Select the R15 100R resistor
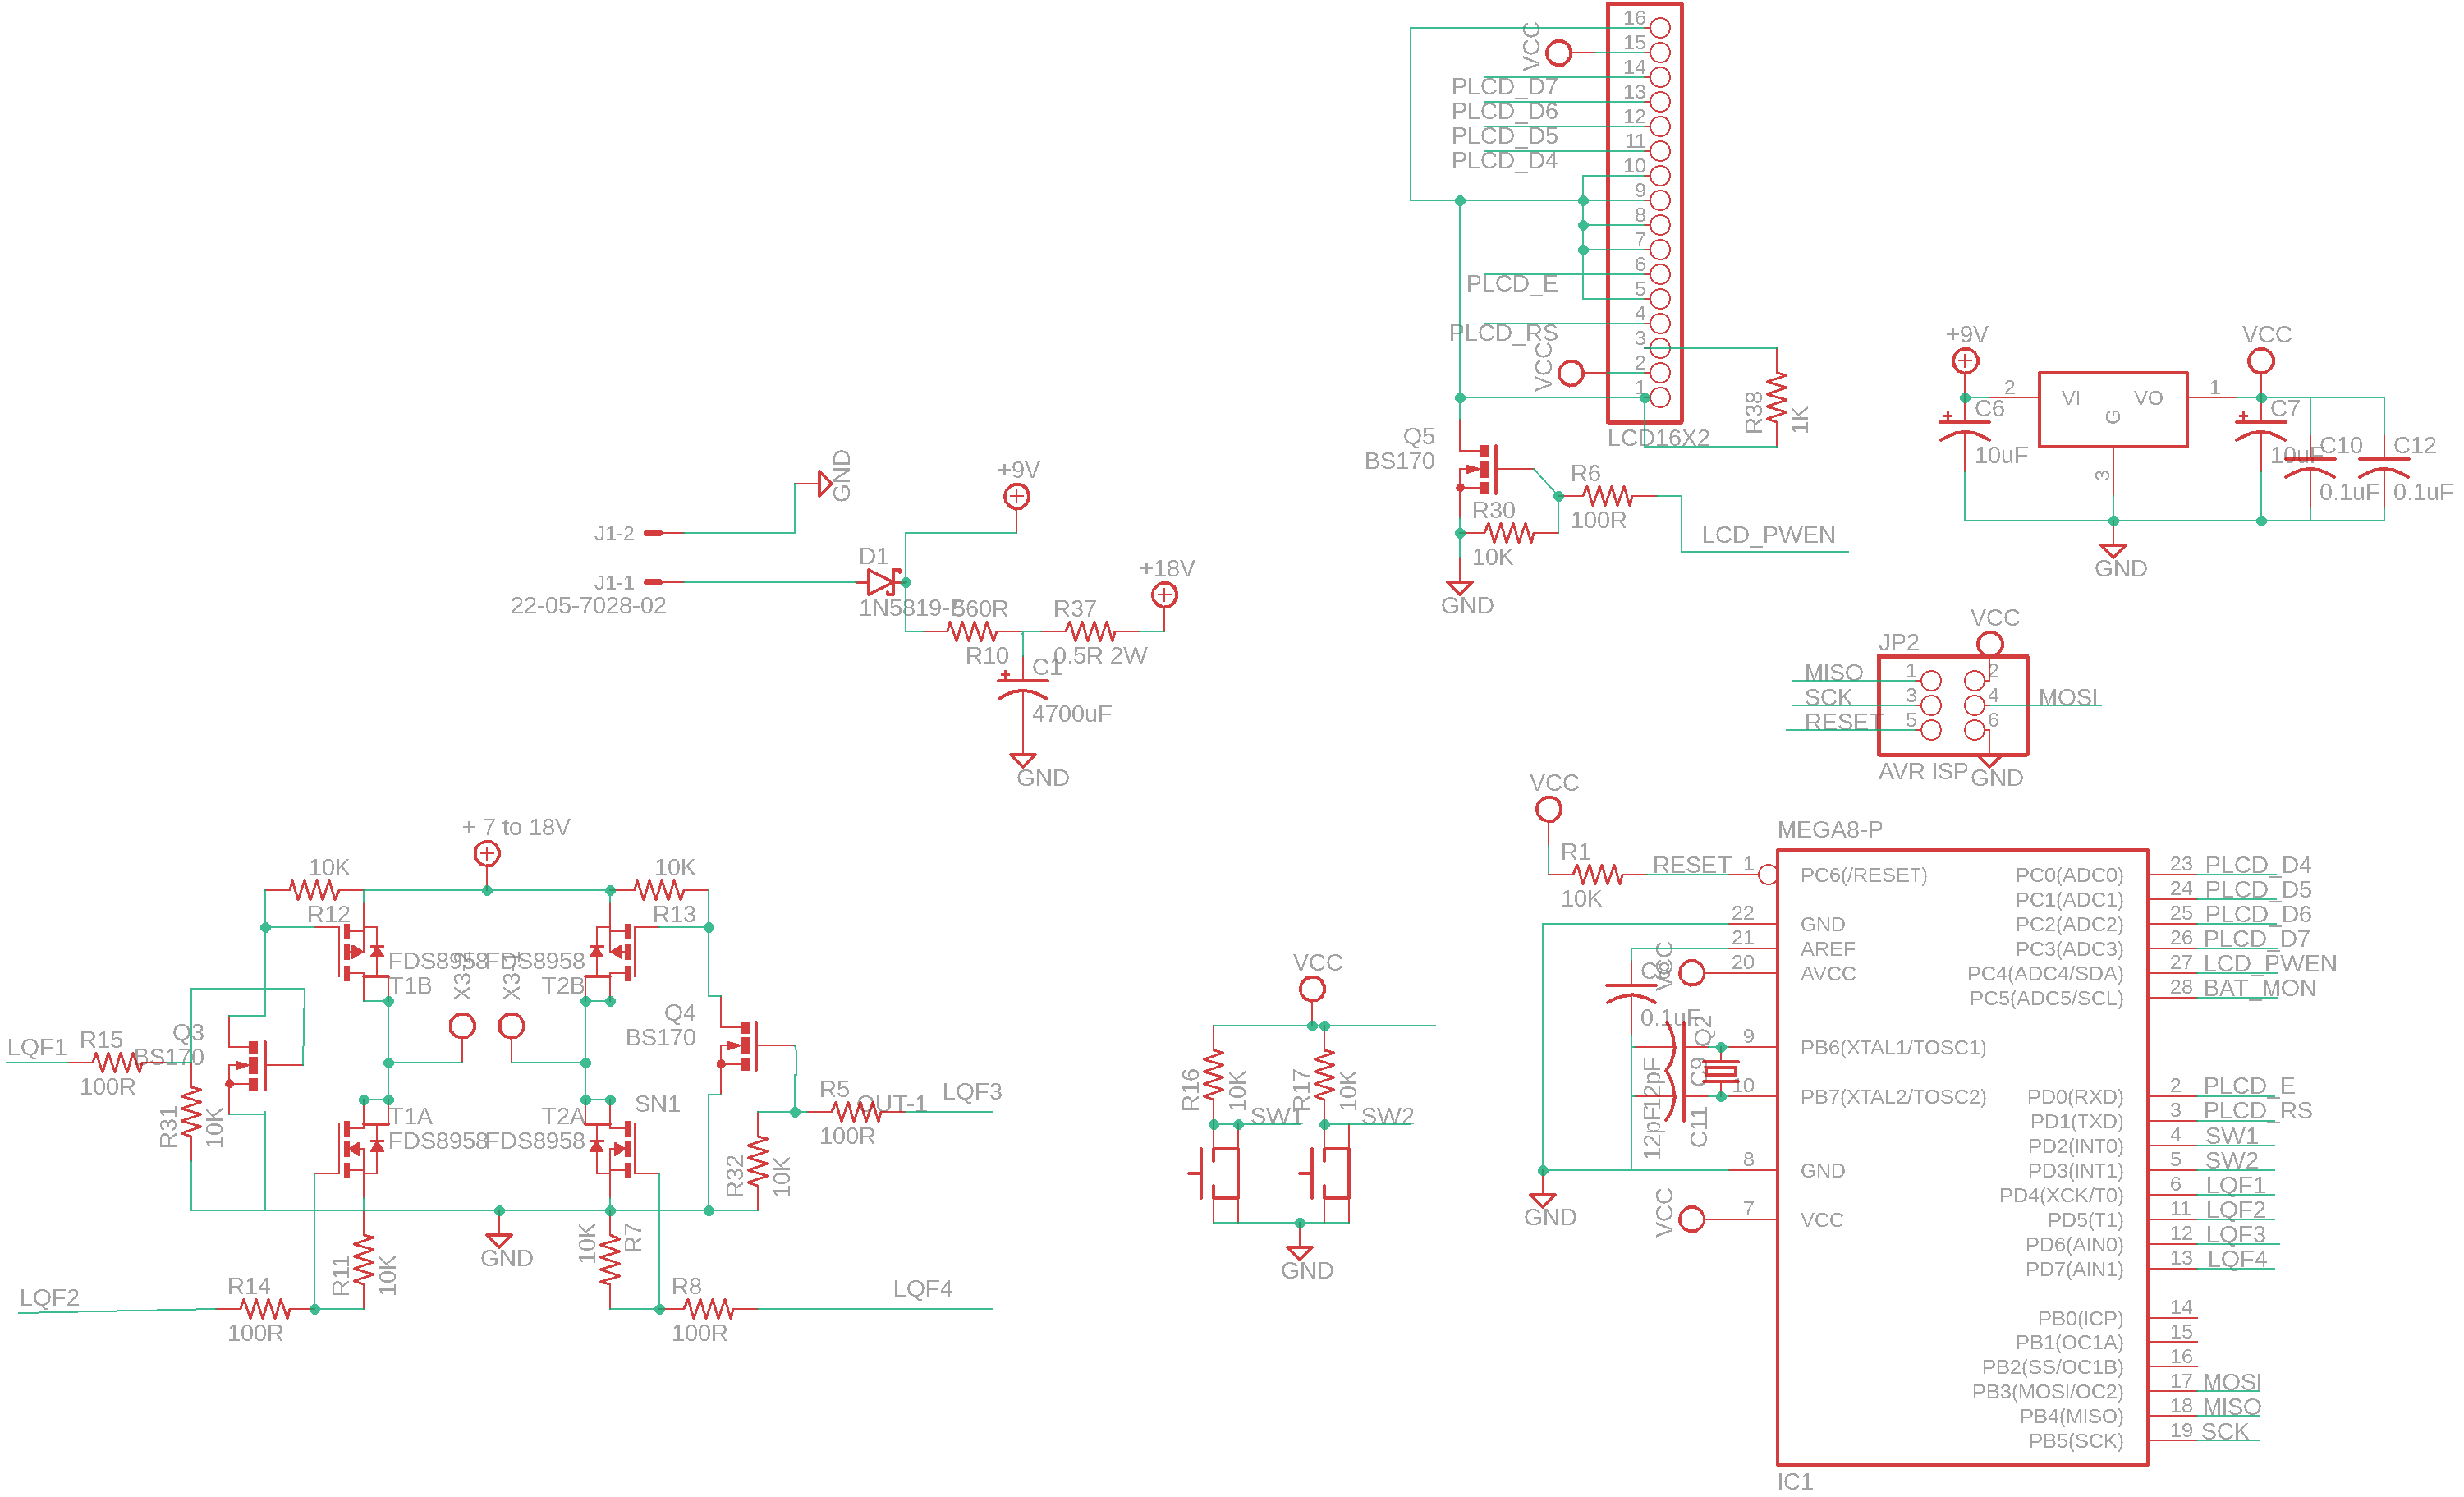Image resolution: width=2464 pixels, height=1497 pixels. point(118,1062)
